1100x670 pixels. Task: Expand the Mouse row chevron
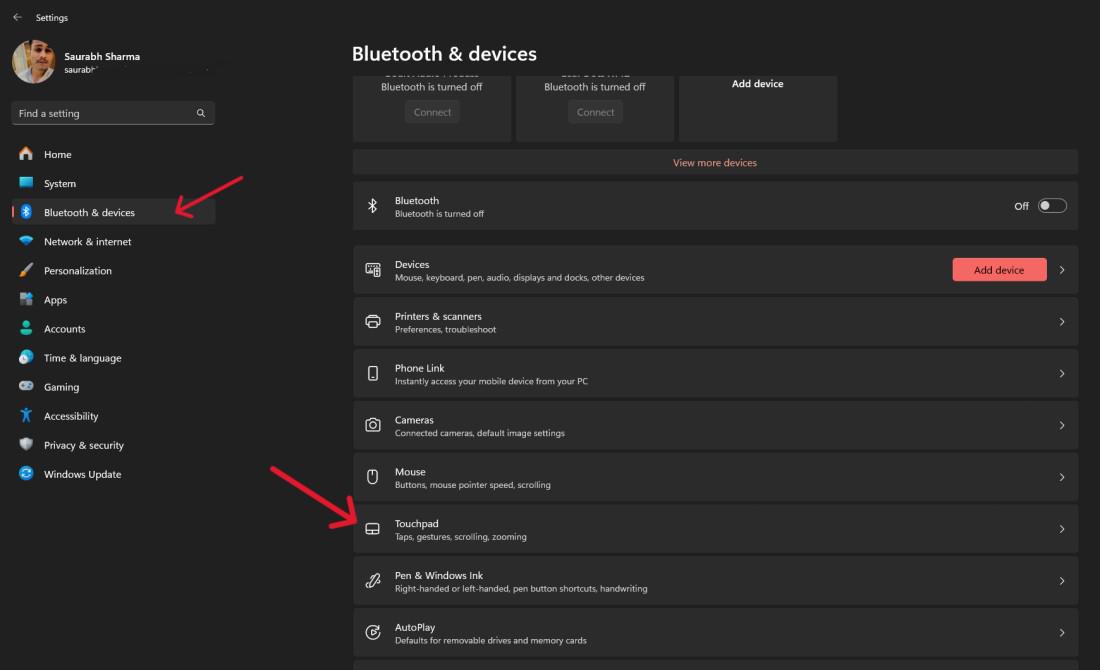point(1062,477)
